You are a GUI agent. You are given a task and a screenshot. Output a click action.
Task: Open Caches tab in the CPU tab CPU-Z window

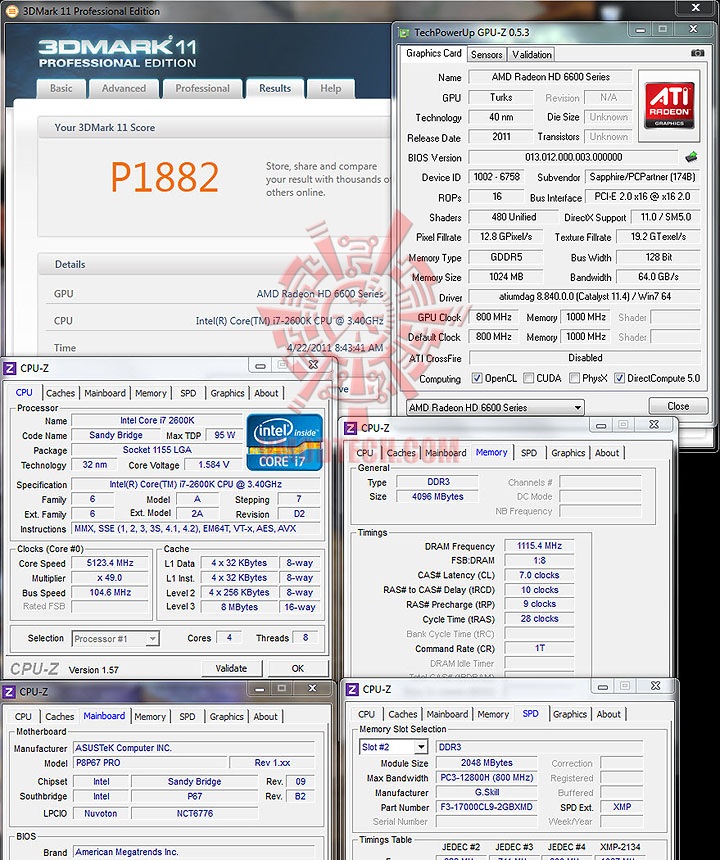pos(60,393)
